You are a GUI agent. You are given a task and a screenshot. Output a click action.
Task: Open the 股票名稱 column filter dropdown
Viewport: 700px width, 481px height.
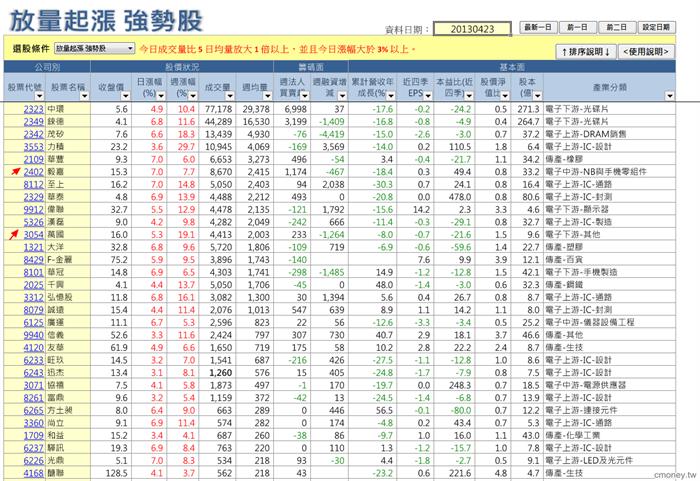pyautogui.click(x=84, y=96)
